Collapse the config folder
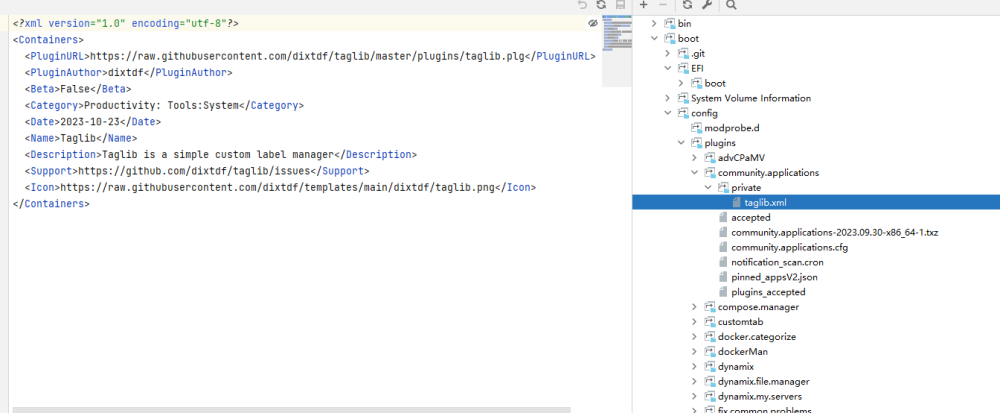Screen dimensions: 1000x413 (x=667, y=113)
